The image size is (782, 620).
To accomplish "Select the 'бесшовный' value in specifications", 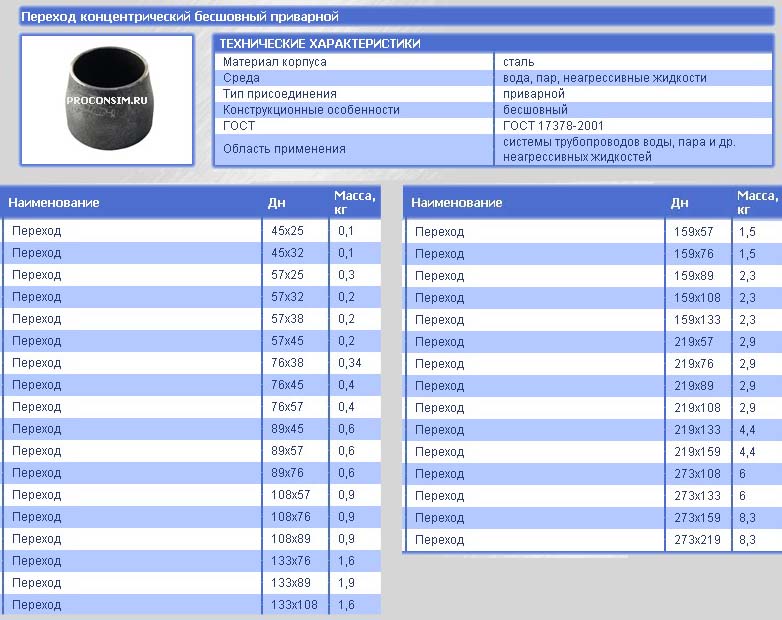I will pyautogui.click(x=536, y=110).
